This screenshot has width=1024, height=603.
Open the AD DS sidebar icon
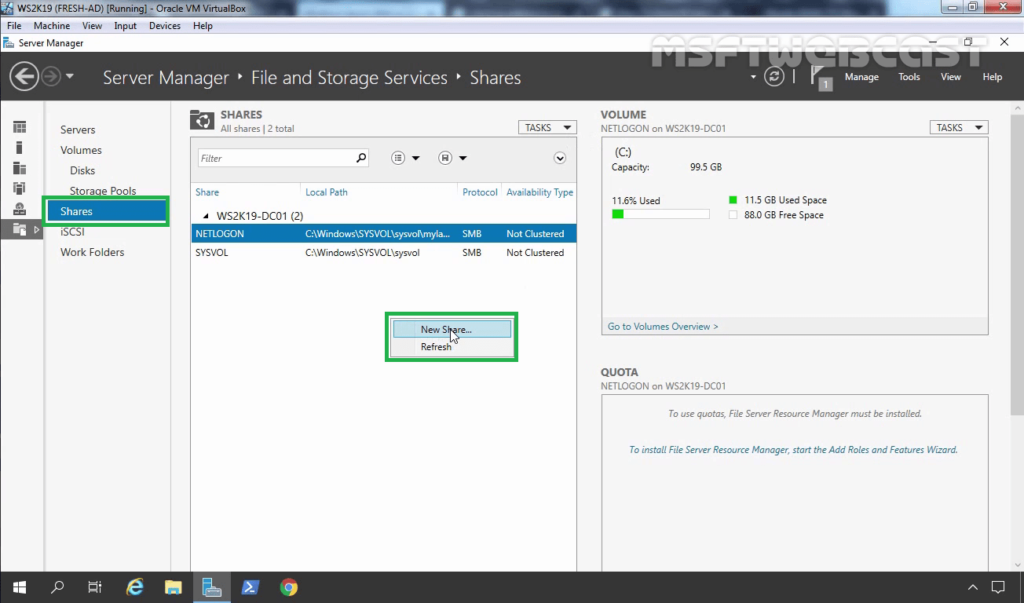pos(20,188)
